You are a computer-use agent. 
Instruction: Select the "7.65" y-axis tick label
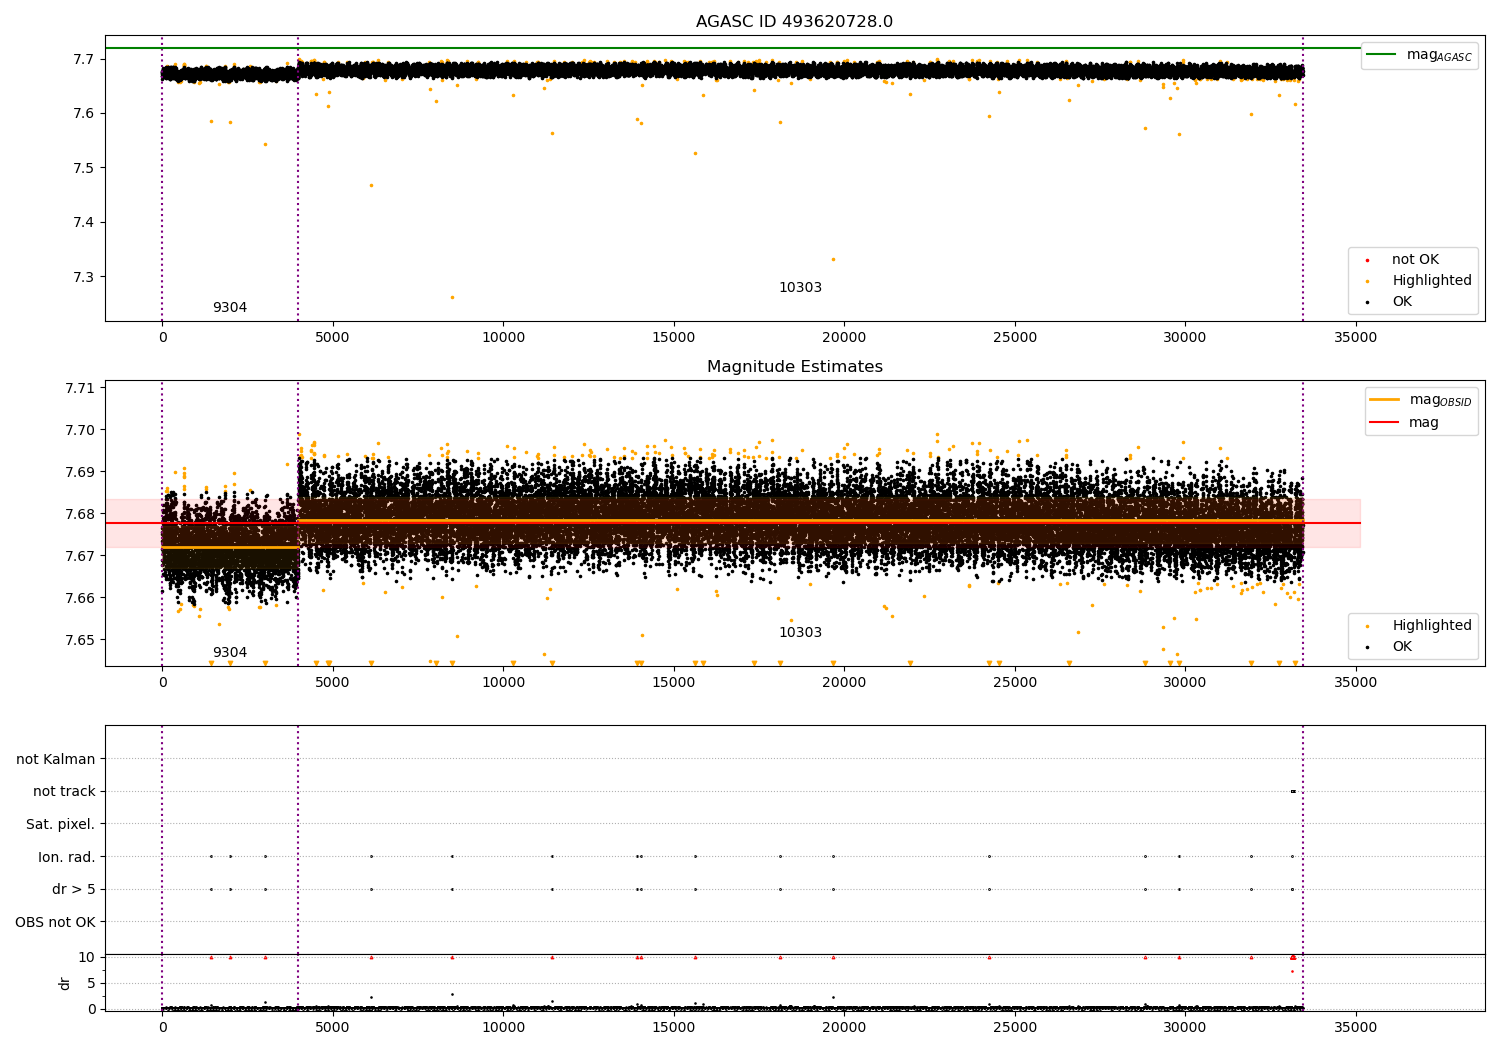click(80, 640)
